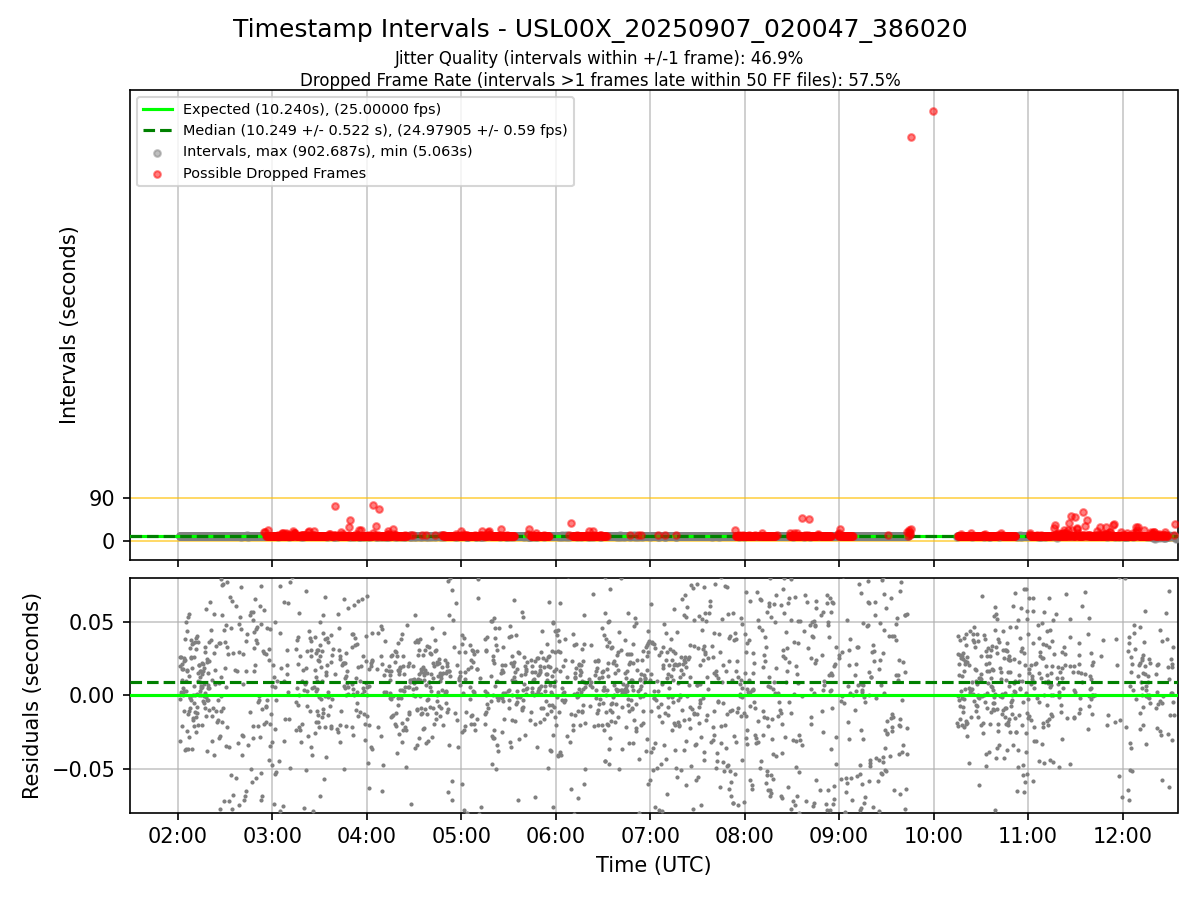
Task: Click the plot title "Timestamp Intervals - USL00X_20250907_020047_386020"
Action: [x=600, y=29]
